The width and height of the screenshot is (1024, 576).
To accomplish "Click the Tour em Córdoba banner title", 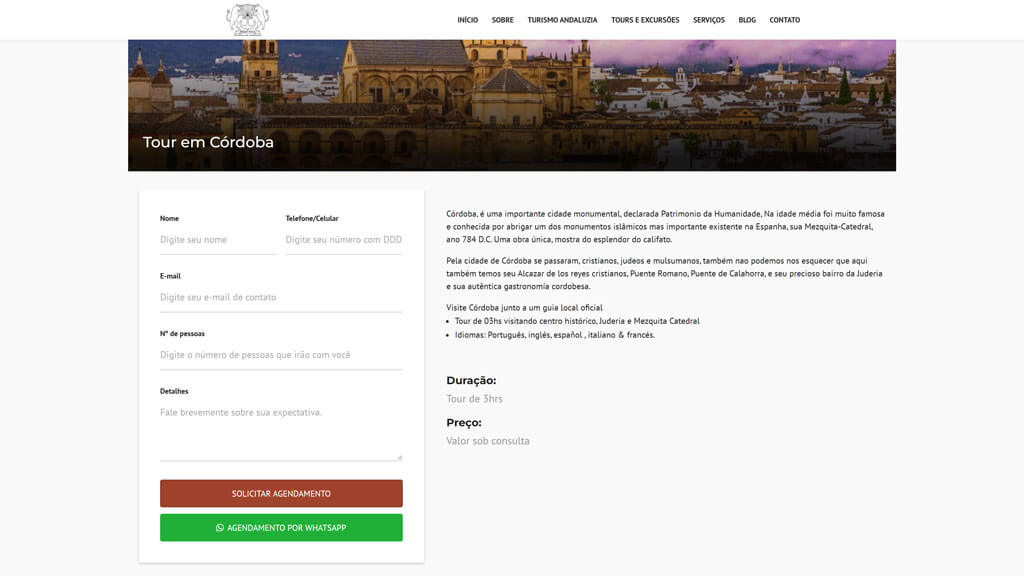I will click(x=208, y=142).
